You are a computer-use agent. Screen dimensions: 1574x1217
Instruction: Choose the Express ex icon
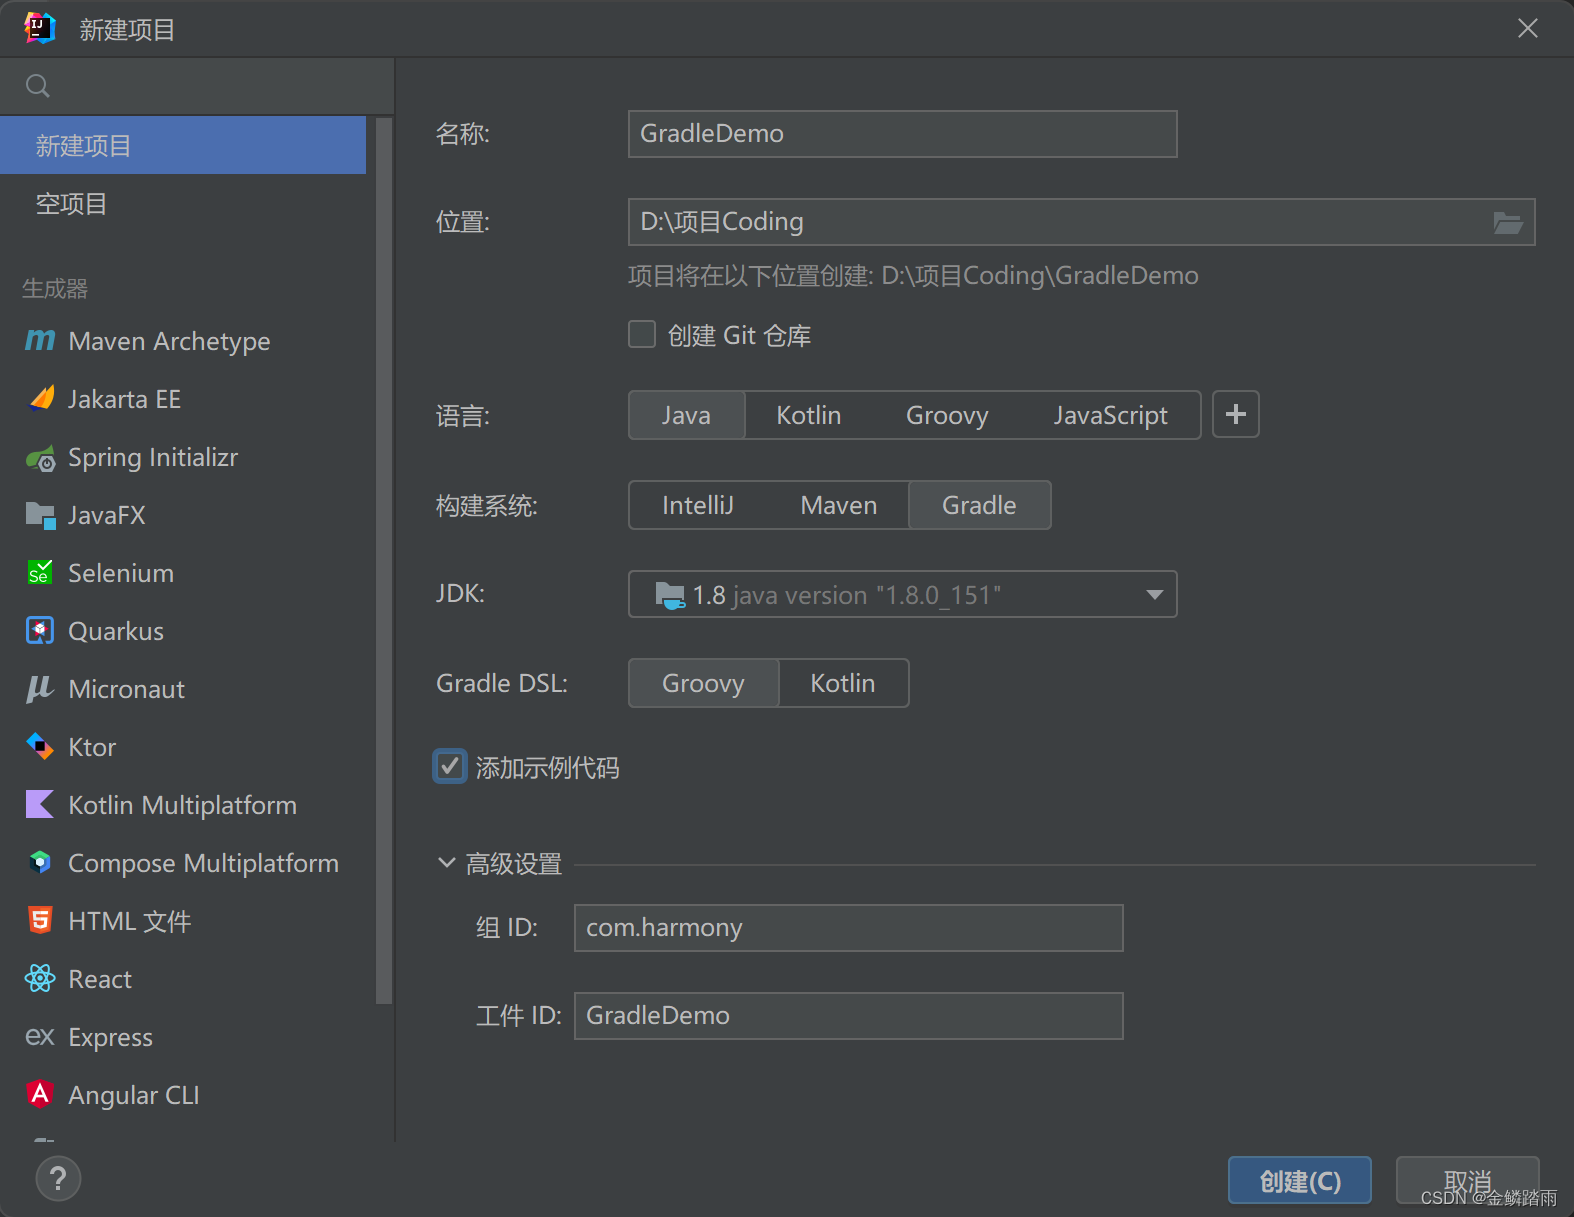pyautogui.click(x=40, y=1037)
